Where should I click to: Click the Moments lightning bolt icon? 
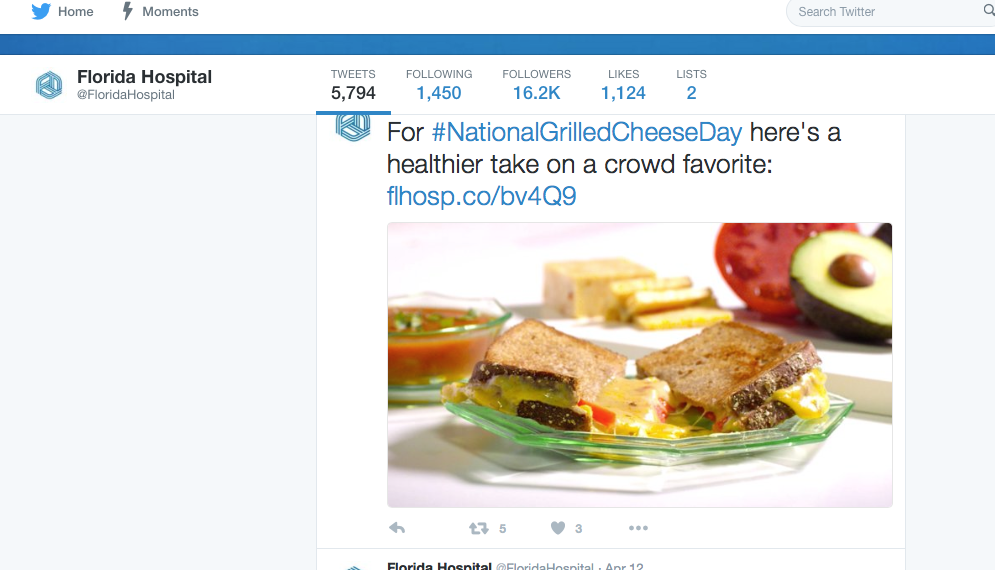(x=127, y=12)
